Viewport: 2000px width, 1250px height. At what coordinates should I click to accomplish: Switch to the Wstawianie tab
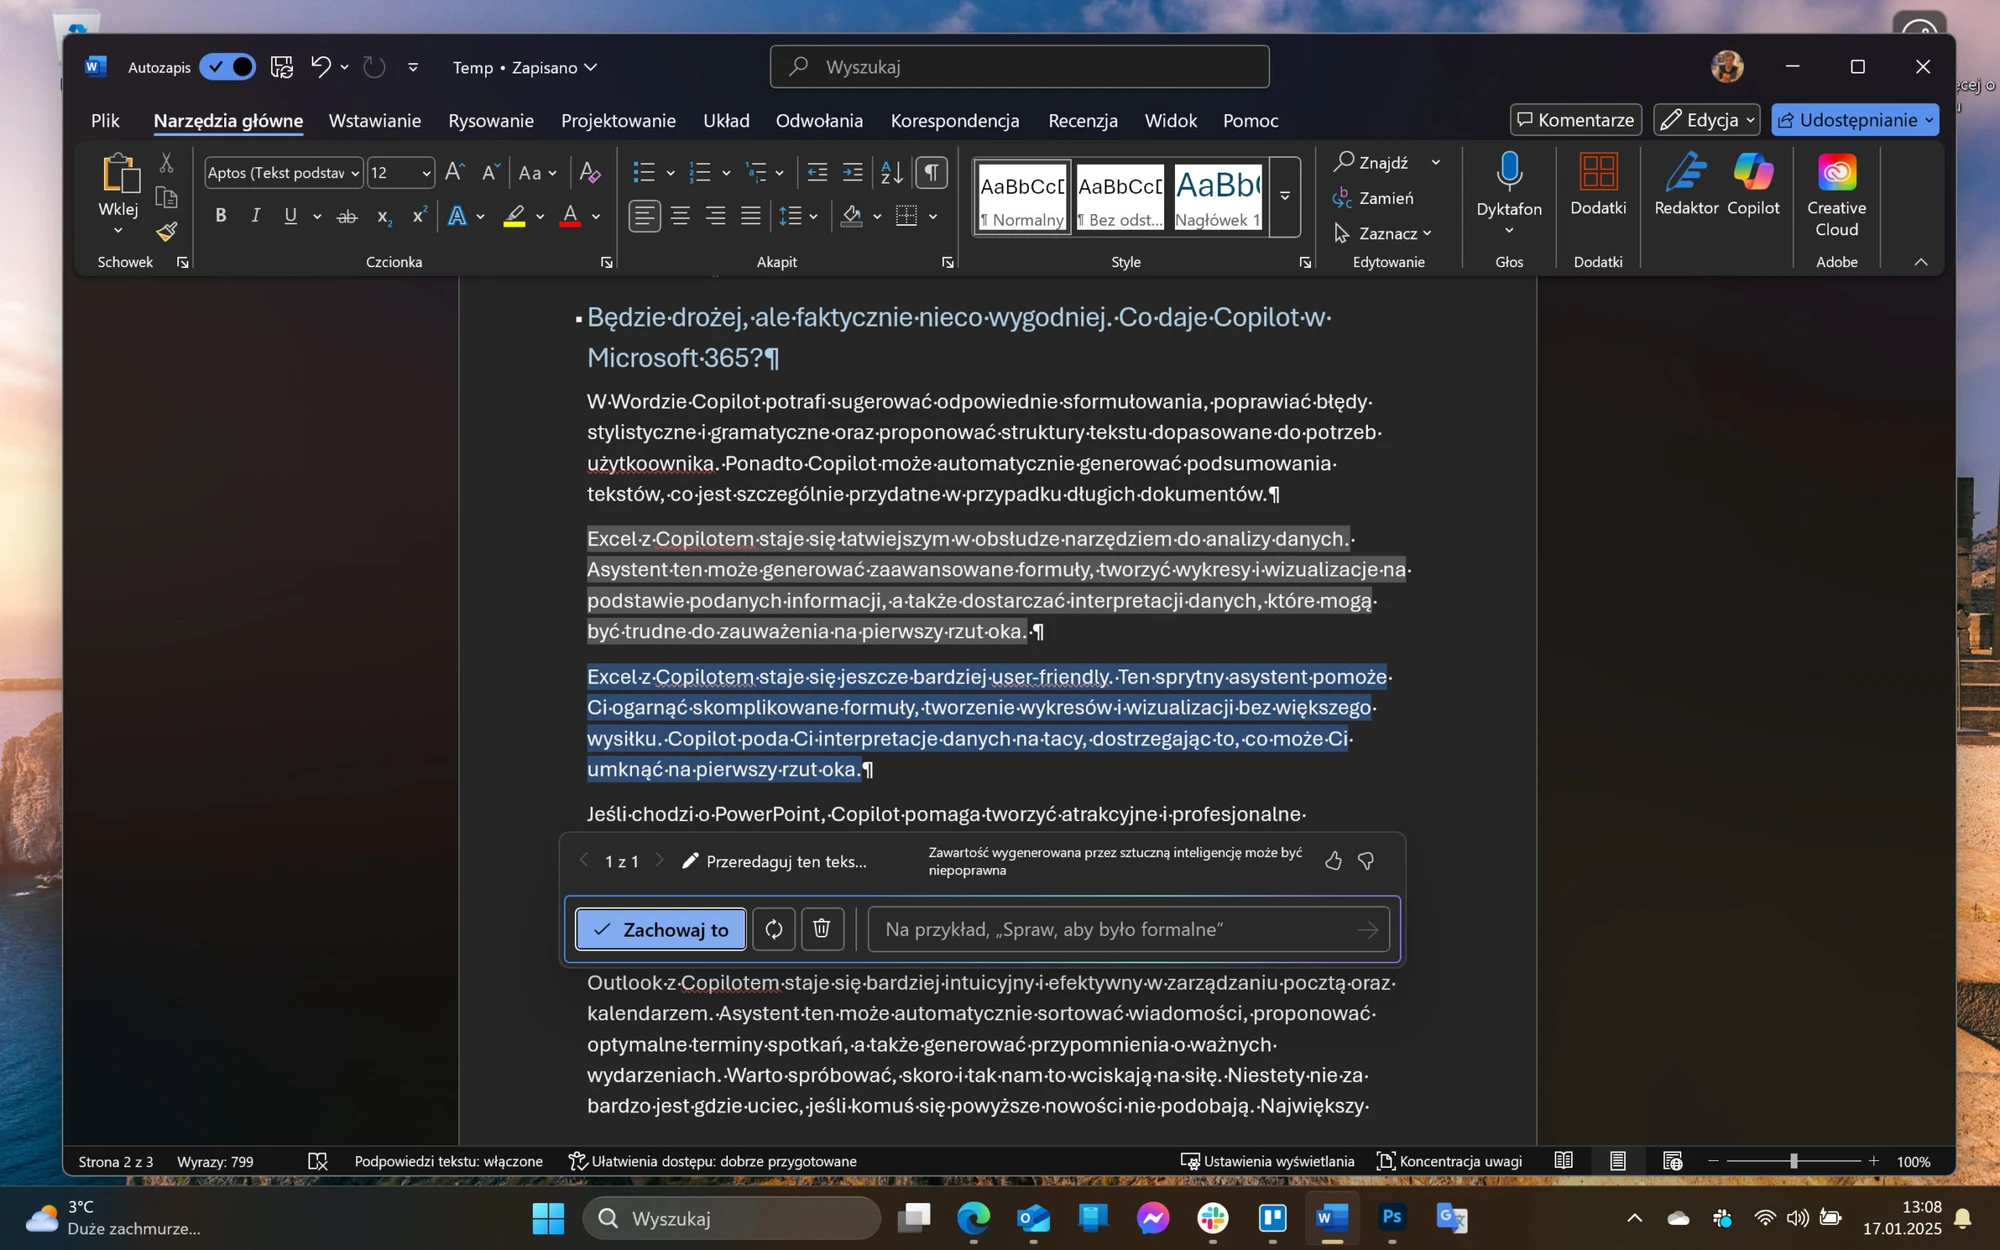pos(375,121)
